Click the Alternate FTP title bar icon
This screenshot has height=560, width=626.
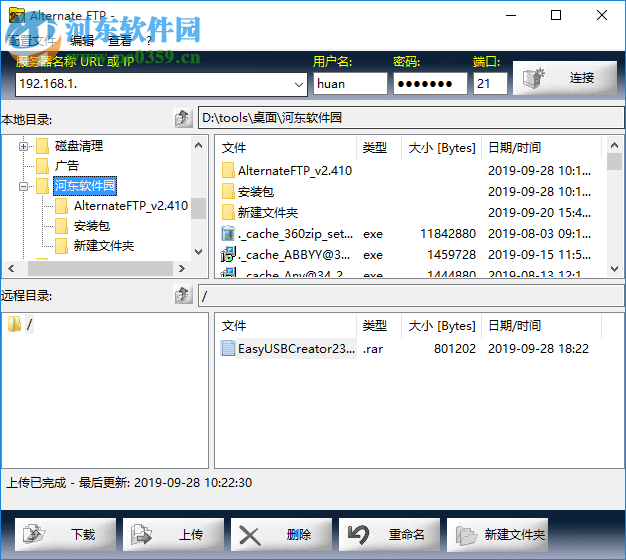17,16
